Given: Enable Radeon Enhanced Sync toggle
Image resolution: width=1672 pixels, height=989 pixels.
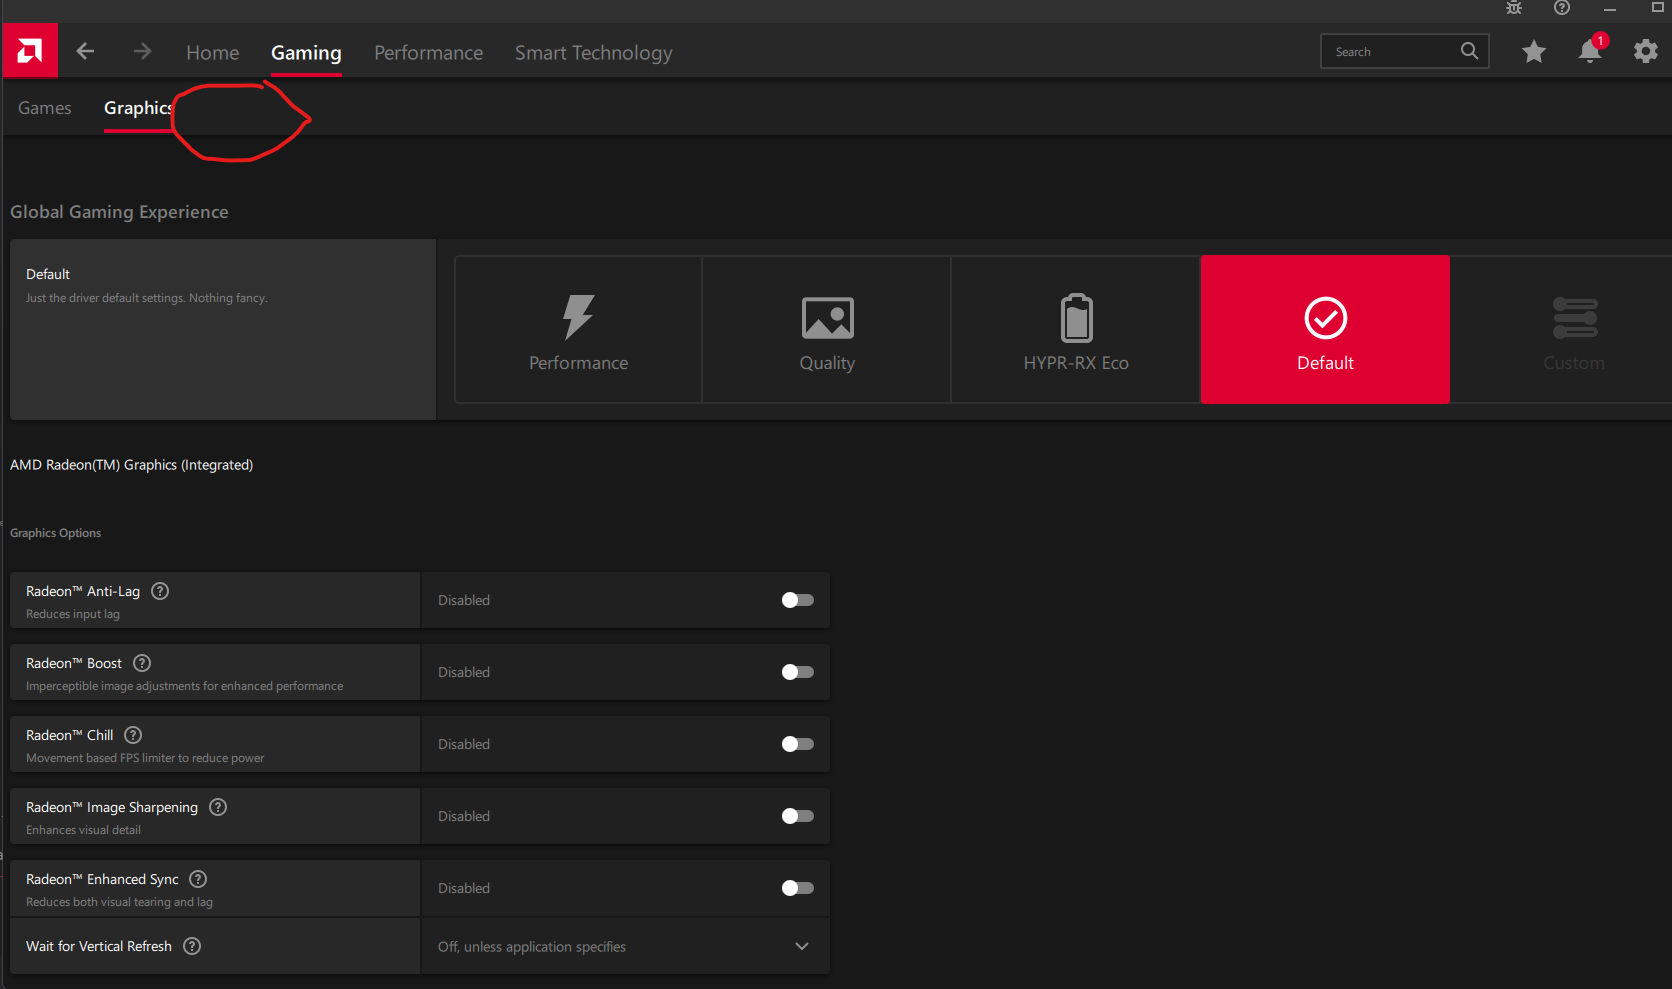Looking at the screenshot, I should point(797,888).
